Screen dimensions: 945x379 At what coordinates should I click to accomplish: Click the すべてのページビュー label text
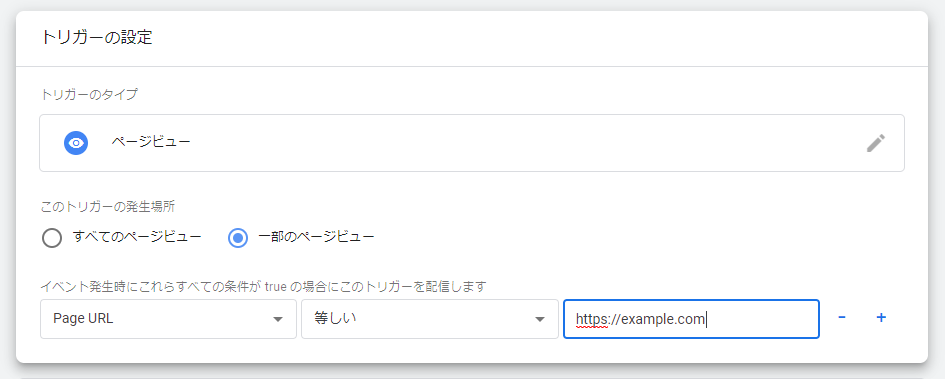pos(137,237)
